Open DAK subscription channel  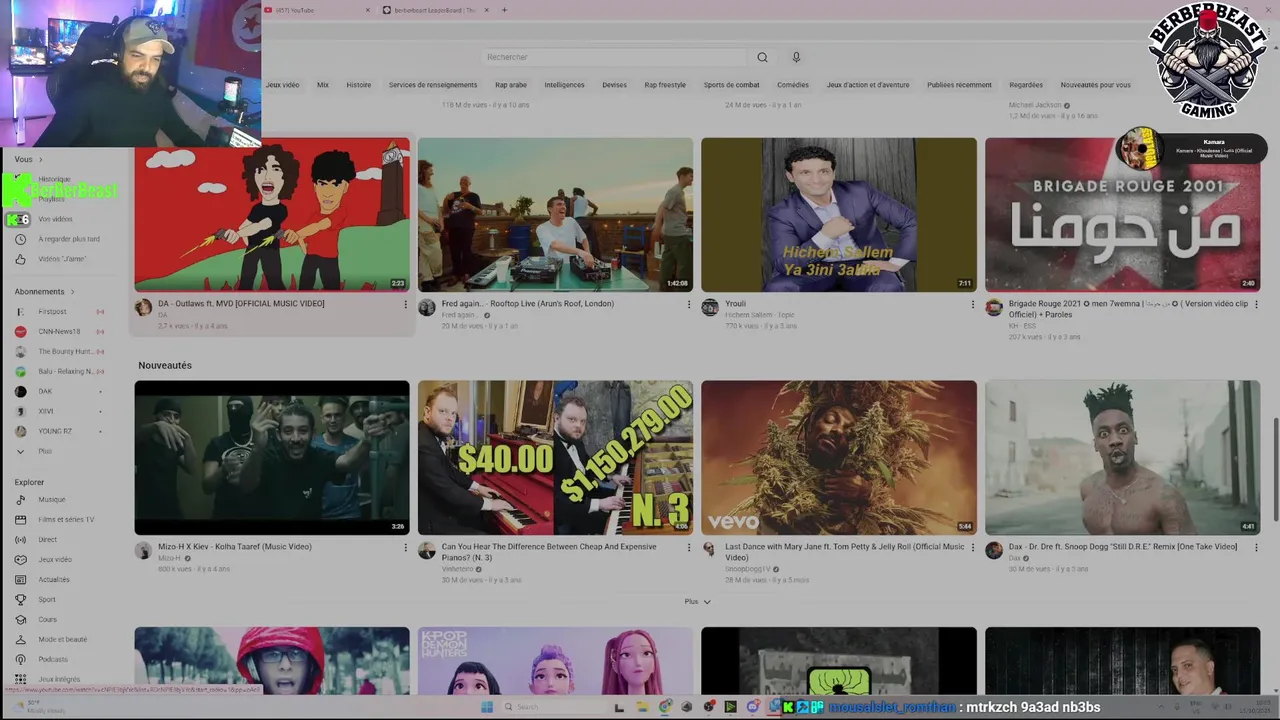[45, 391]
